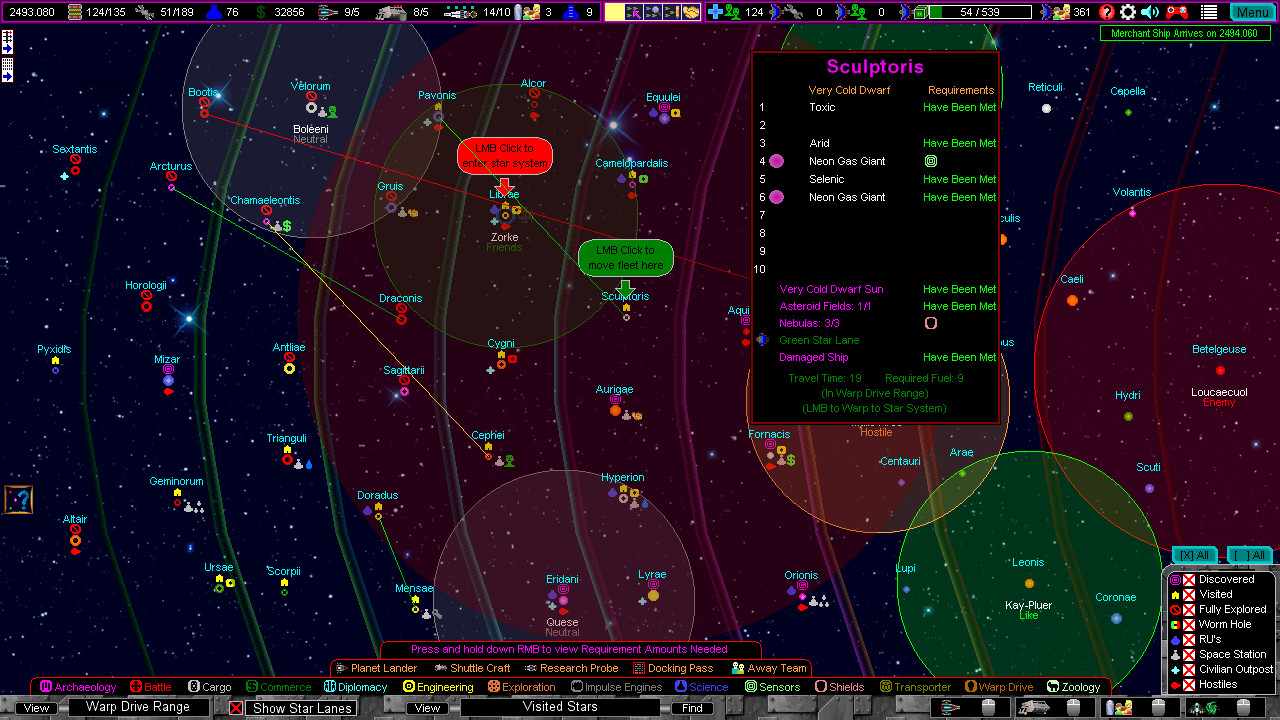The image size is (1280, 720).
Task: Open the help question mark icon
Action: [1106, 12]
